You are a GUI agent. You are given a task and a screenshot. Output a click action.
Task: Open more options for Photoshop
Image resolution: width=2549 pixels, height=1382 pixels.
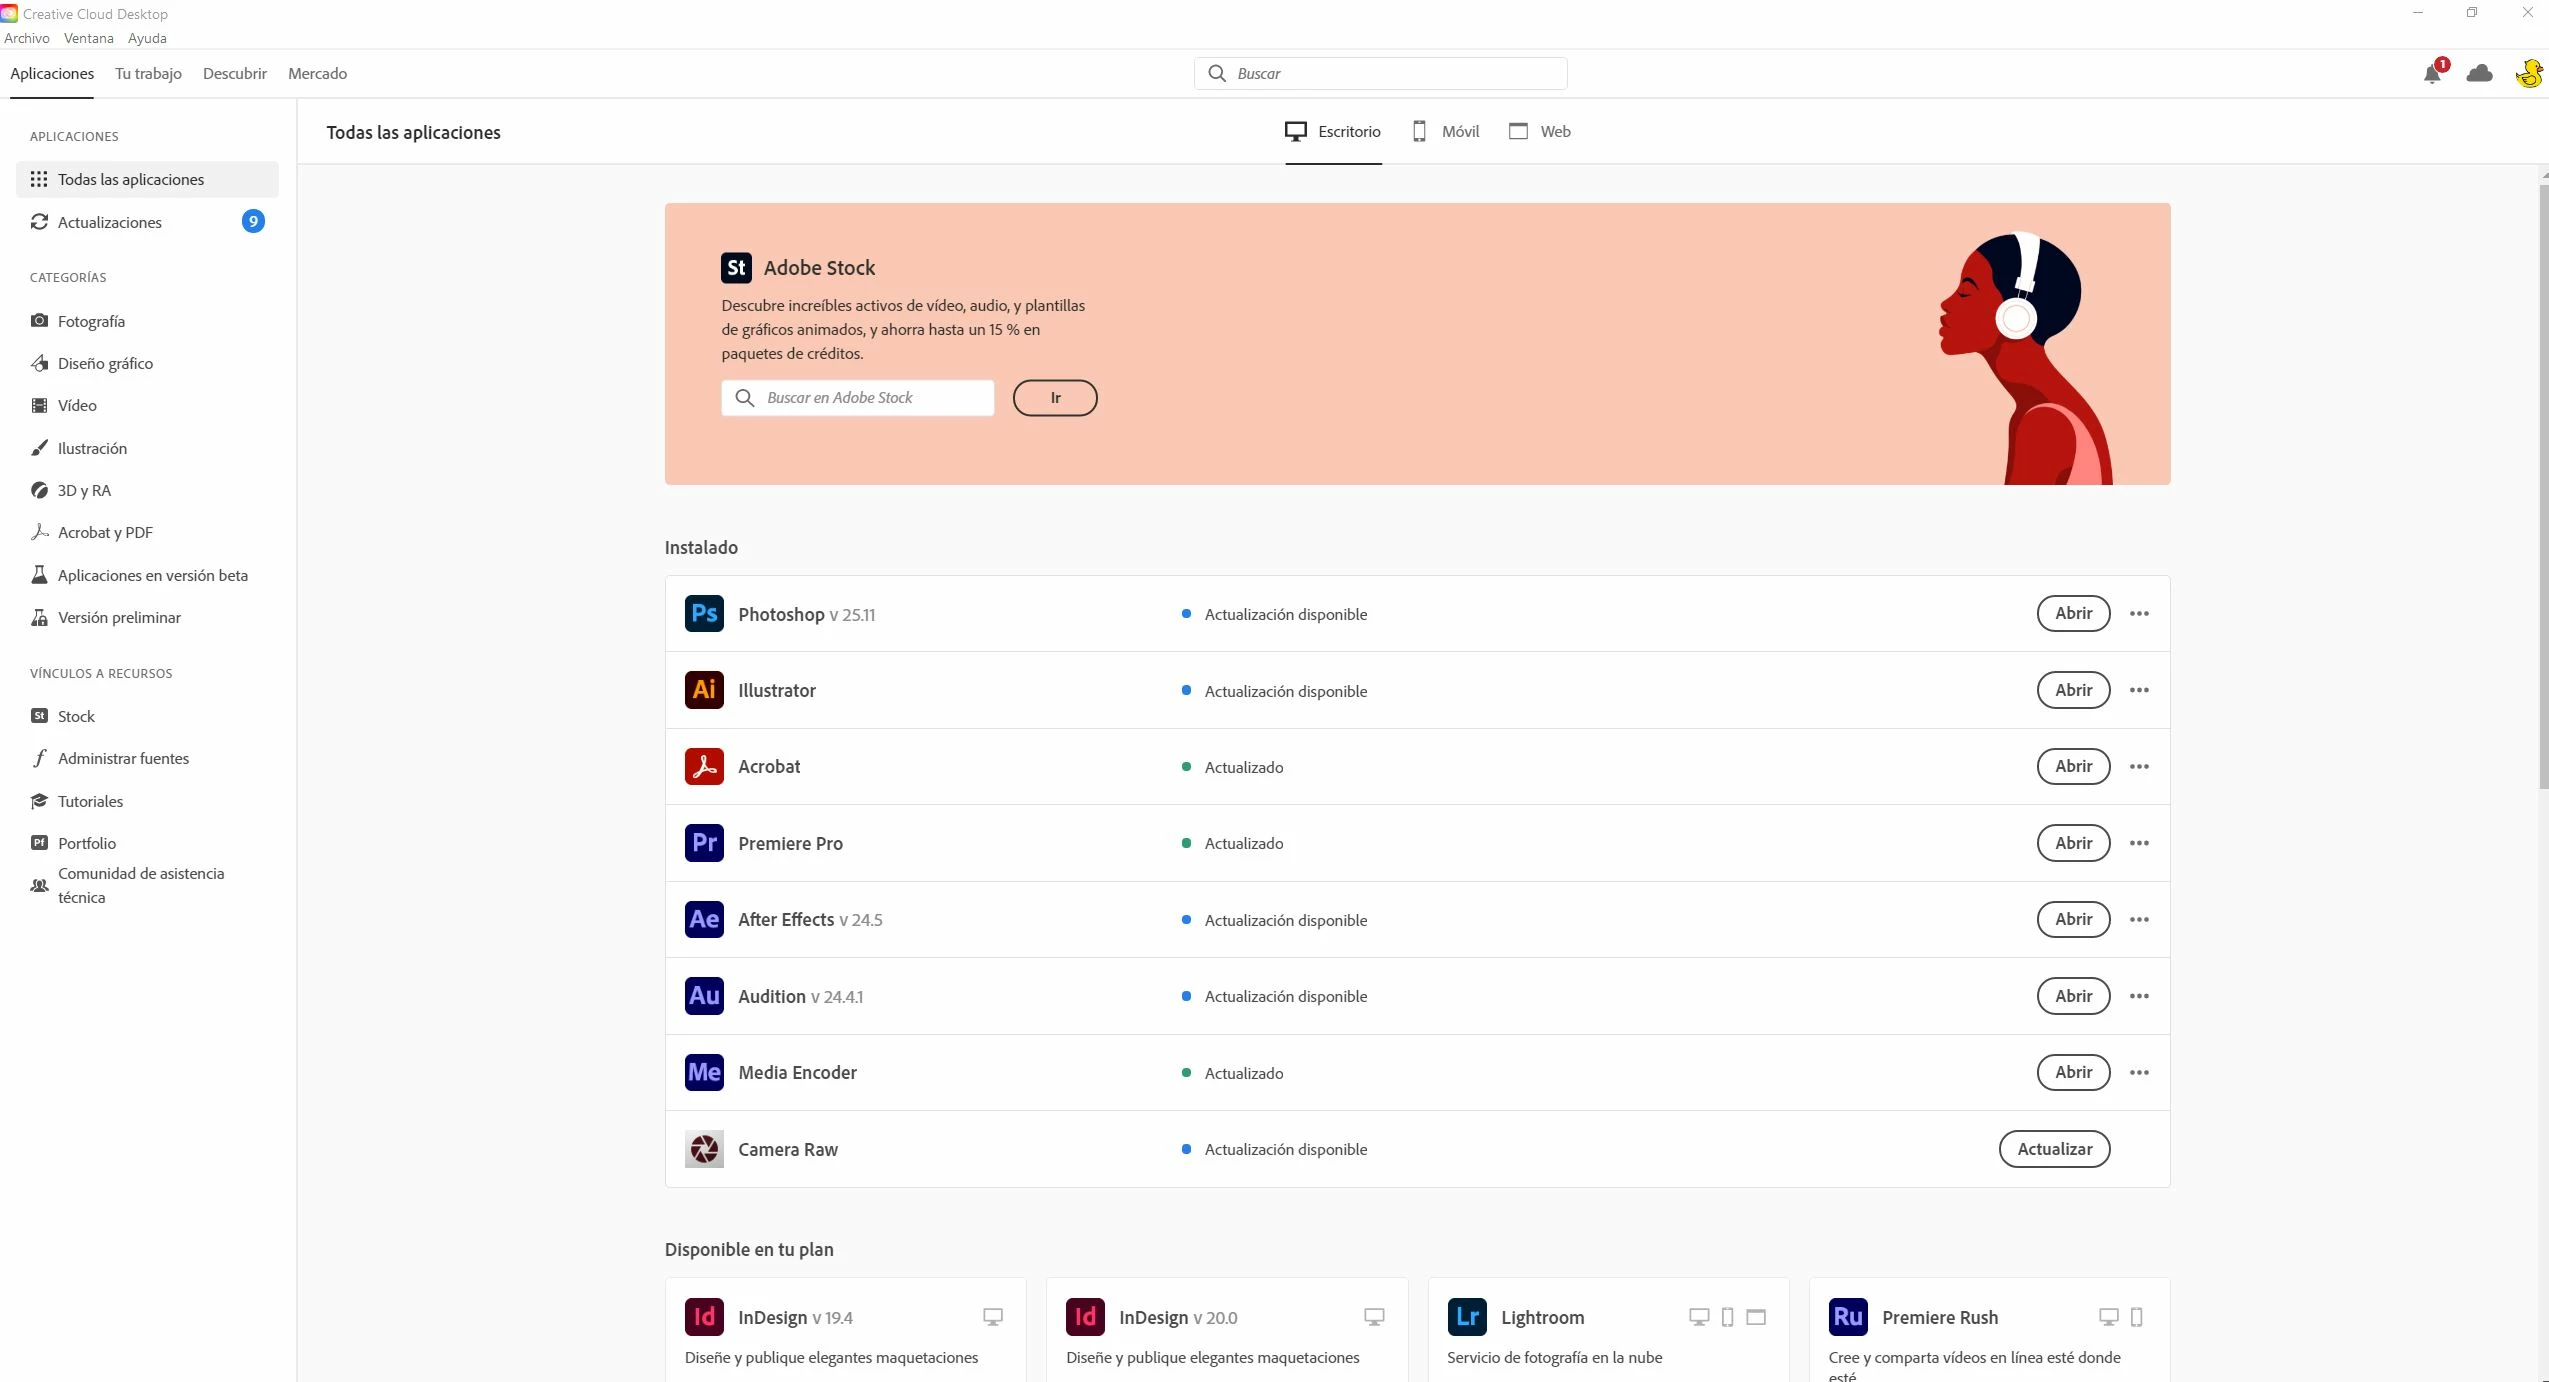click(x=2139, y=614)
